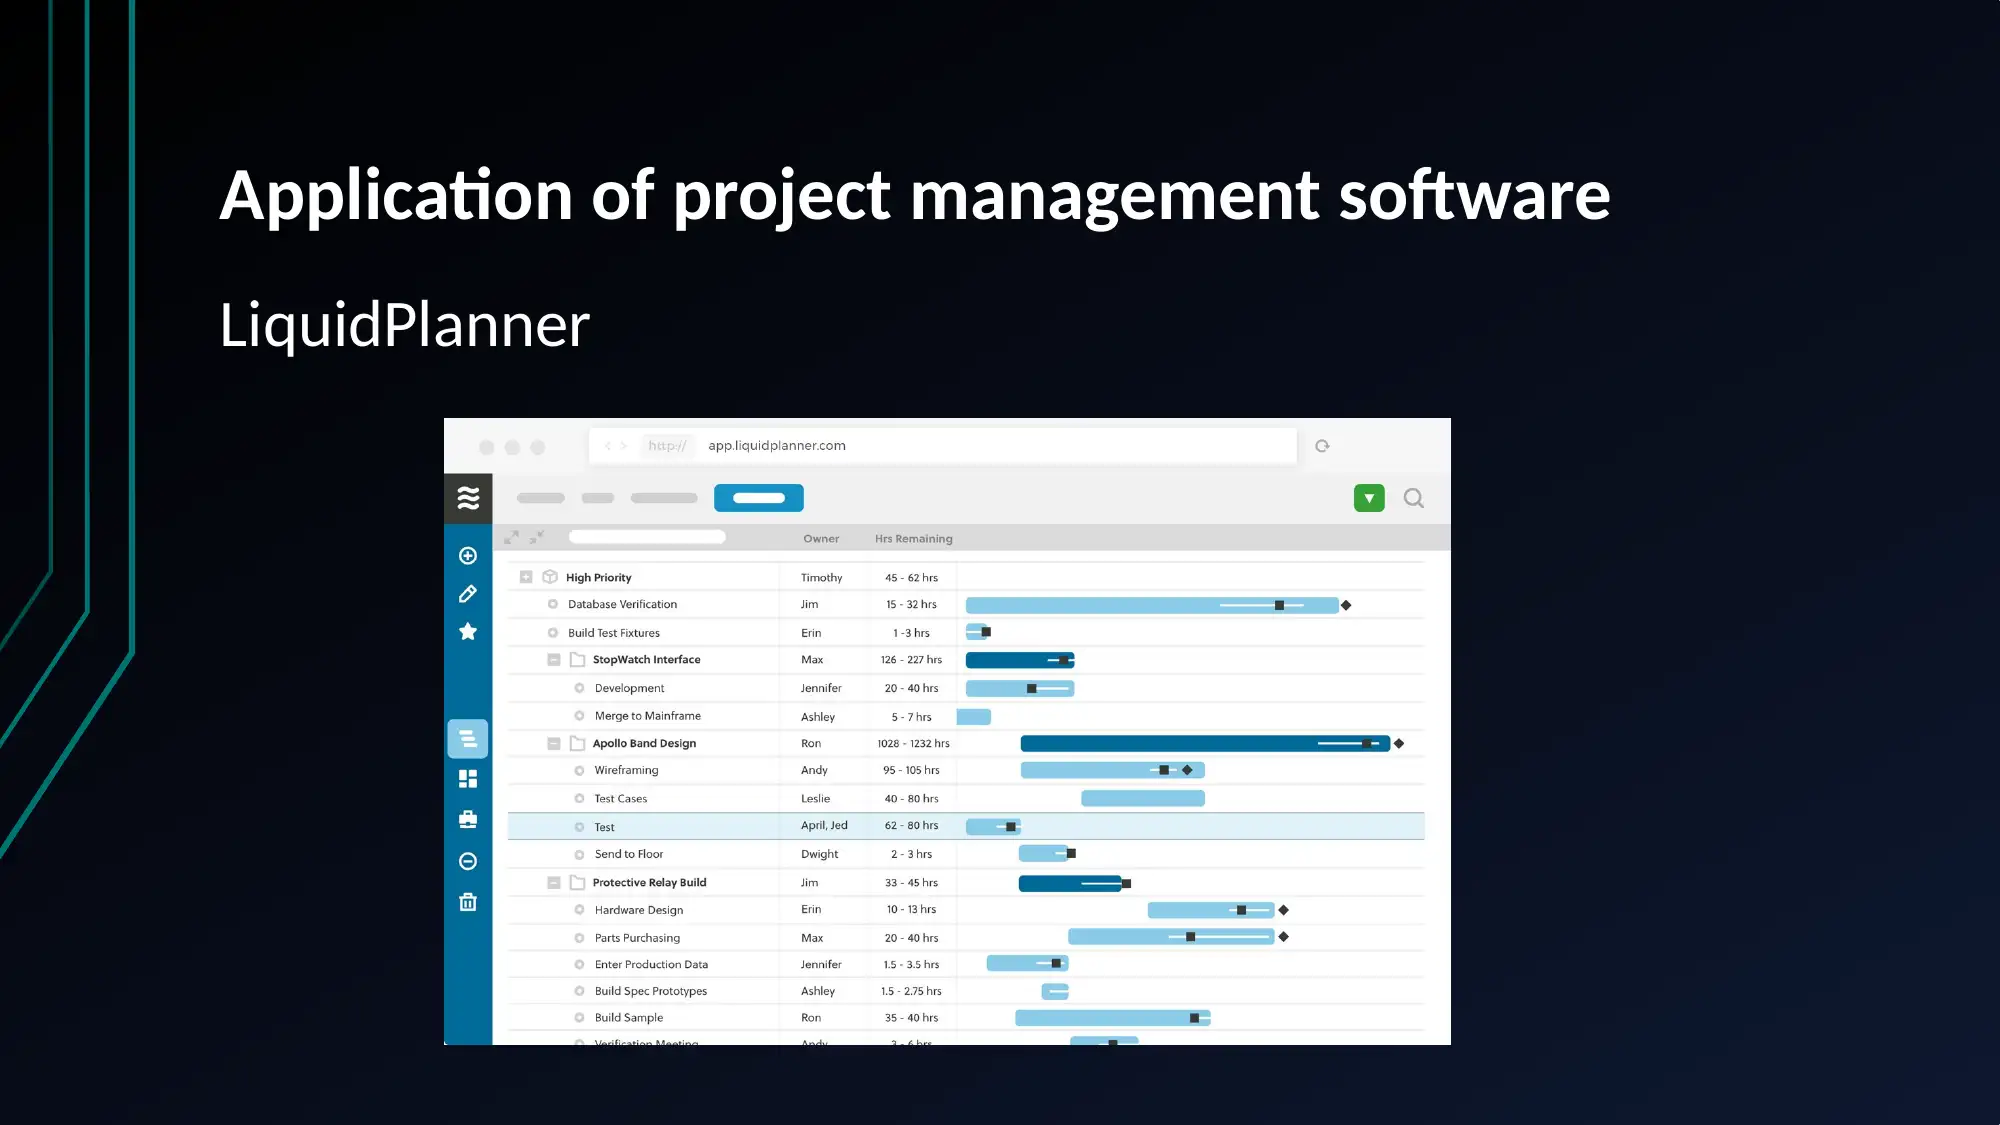
Task: Select the highlighted blue toolbar tab
Action: pyautogui.click(x=759, y=498)
